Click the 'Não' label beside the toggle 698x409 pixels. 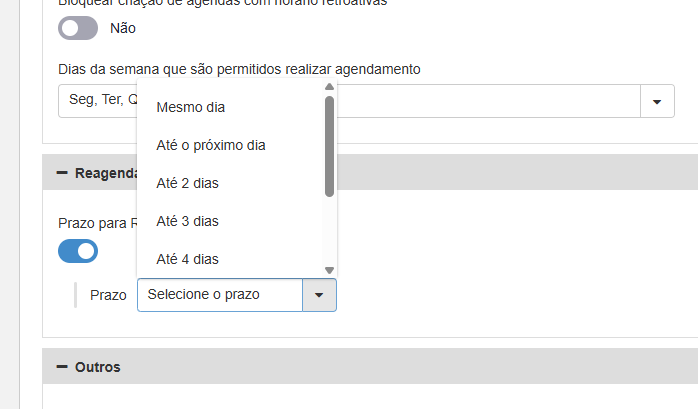coord(123,28)
